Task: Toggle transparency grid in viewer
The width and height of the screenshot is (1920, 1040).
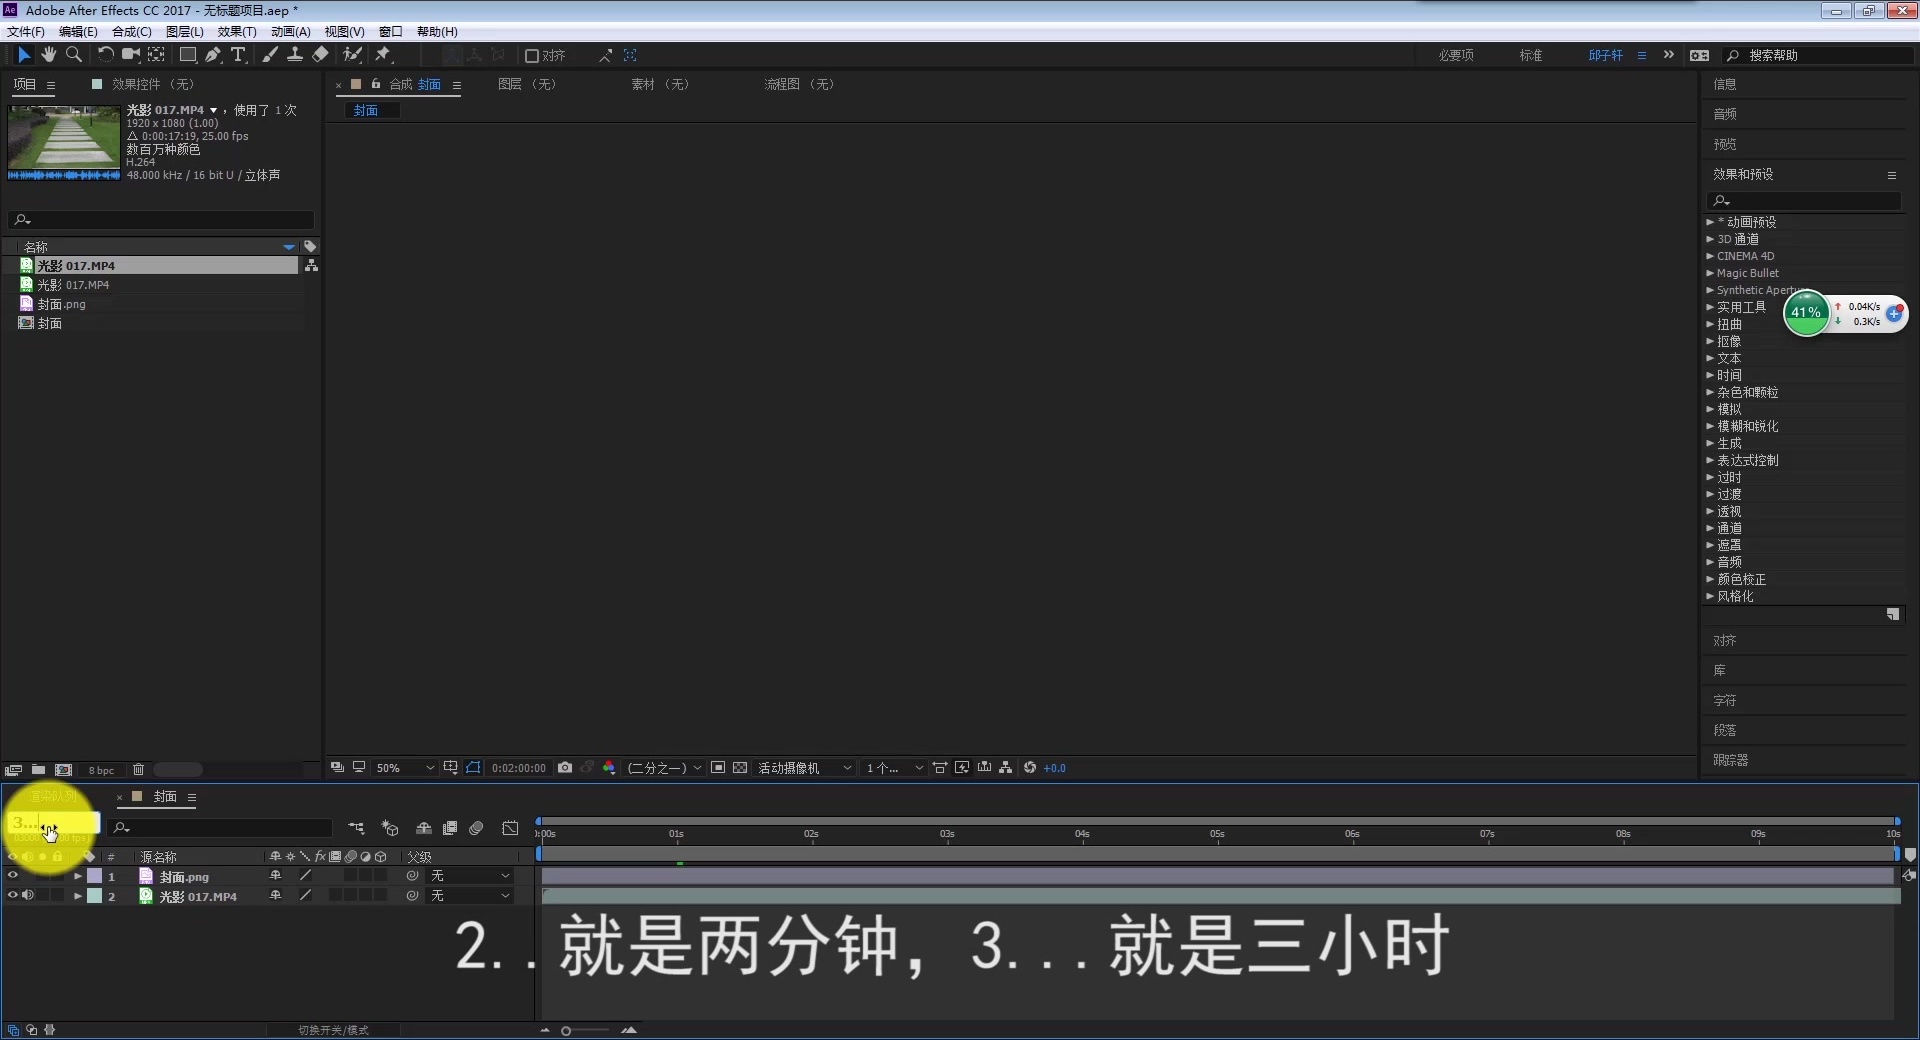Action: point(740,768)
